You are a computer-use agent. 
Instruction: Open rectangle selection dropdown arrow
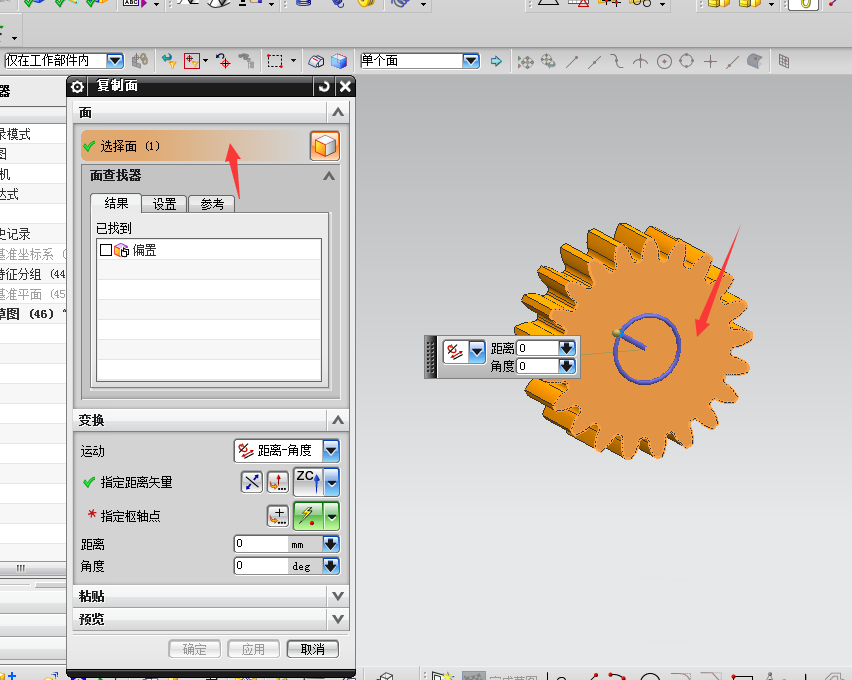pyautogui.click(x=293, y=61)
